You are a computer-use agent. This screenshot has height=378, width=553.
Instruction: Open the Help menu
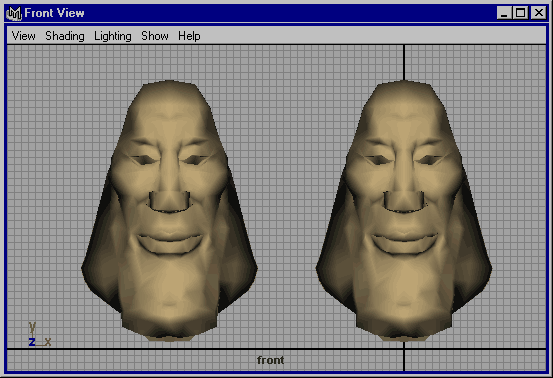click(189, 36)
